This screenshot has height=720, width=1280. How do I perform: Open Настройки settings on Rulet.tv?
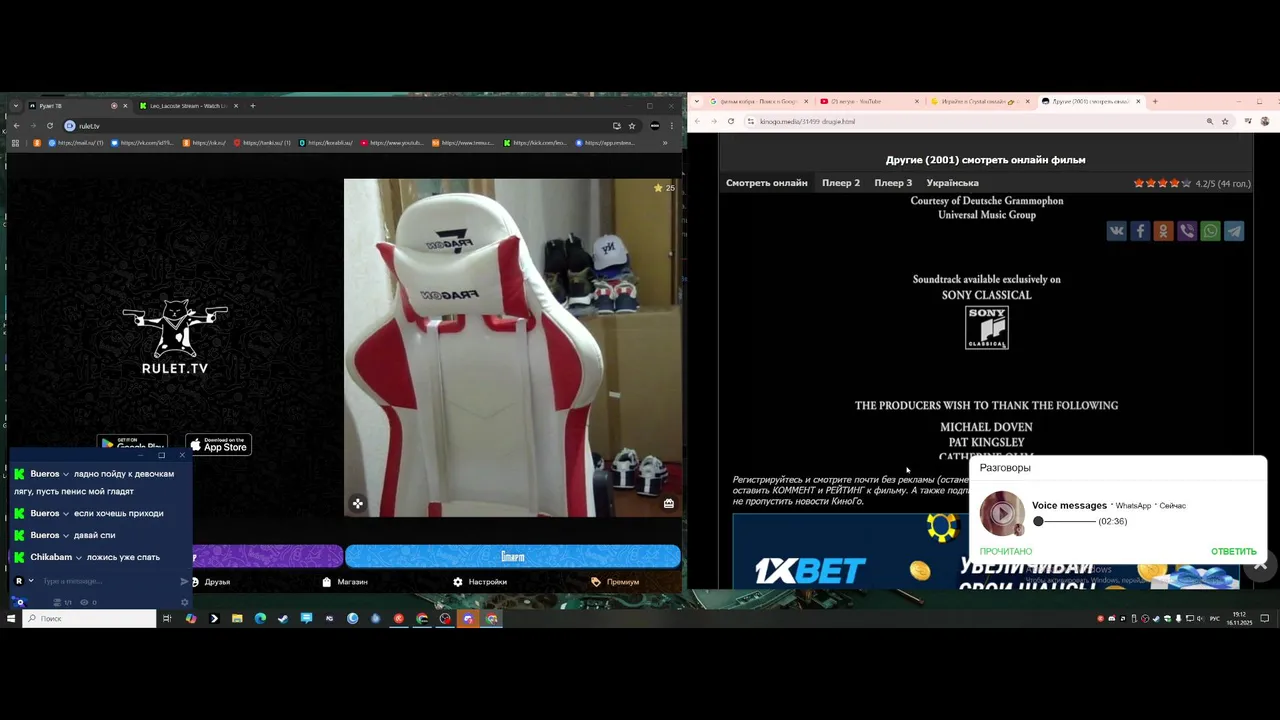point(480,582)
